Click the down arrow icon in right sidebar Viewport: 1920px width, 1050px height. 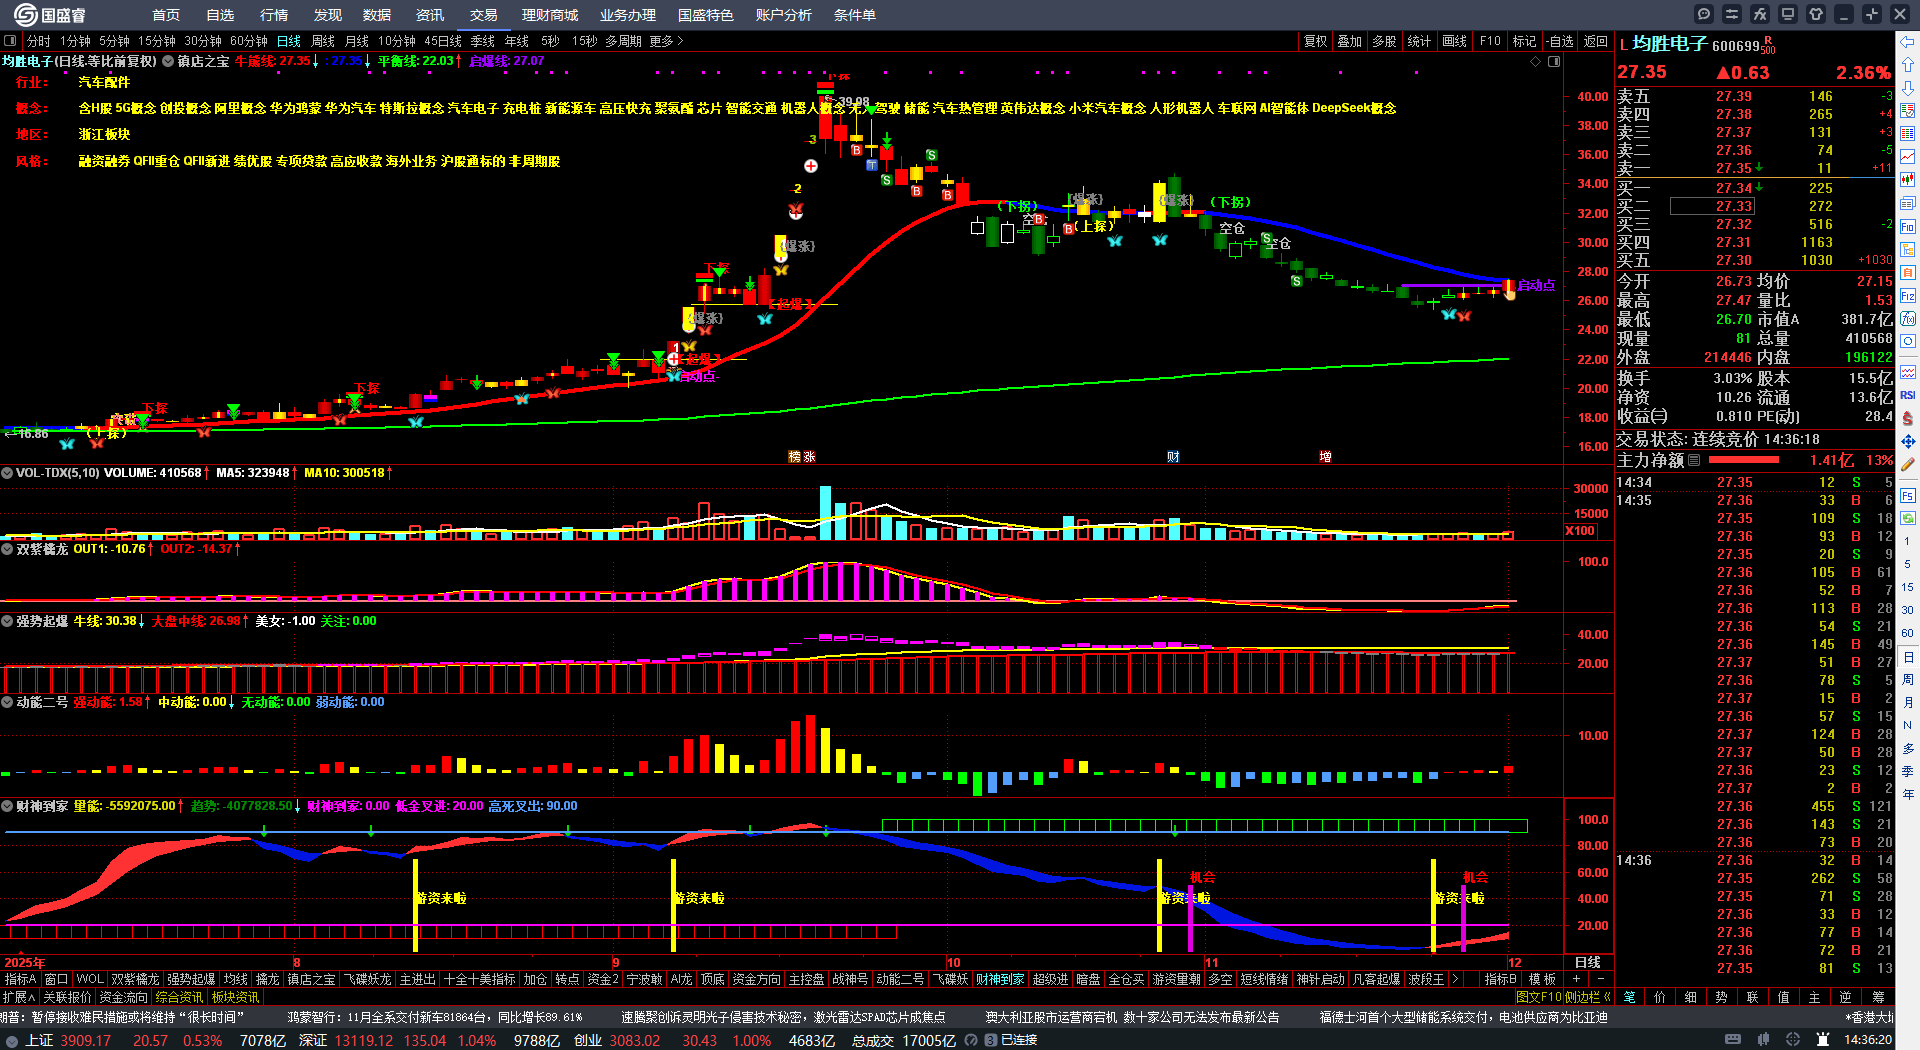tap(1908, 88)
